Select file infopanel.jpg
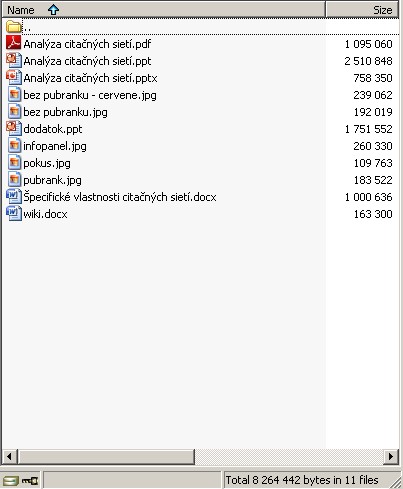Screen dimensions: 403x489 (55, 146)
